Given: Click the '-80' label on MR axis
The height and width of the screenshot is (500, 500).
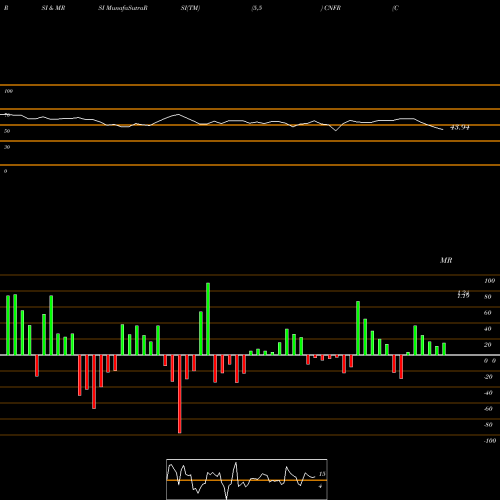Looking at the screenshot, I should click(x=488, y=425).
